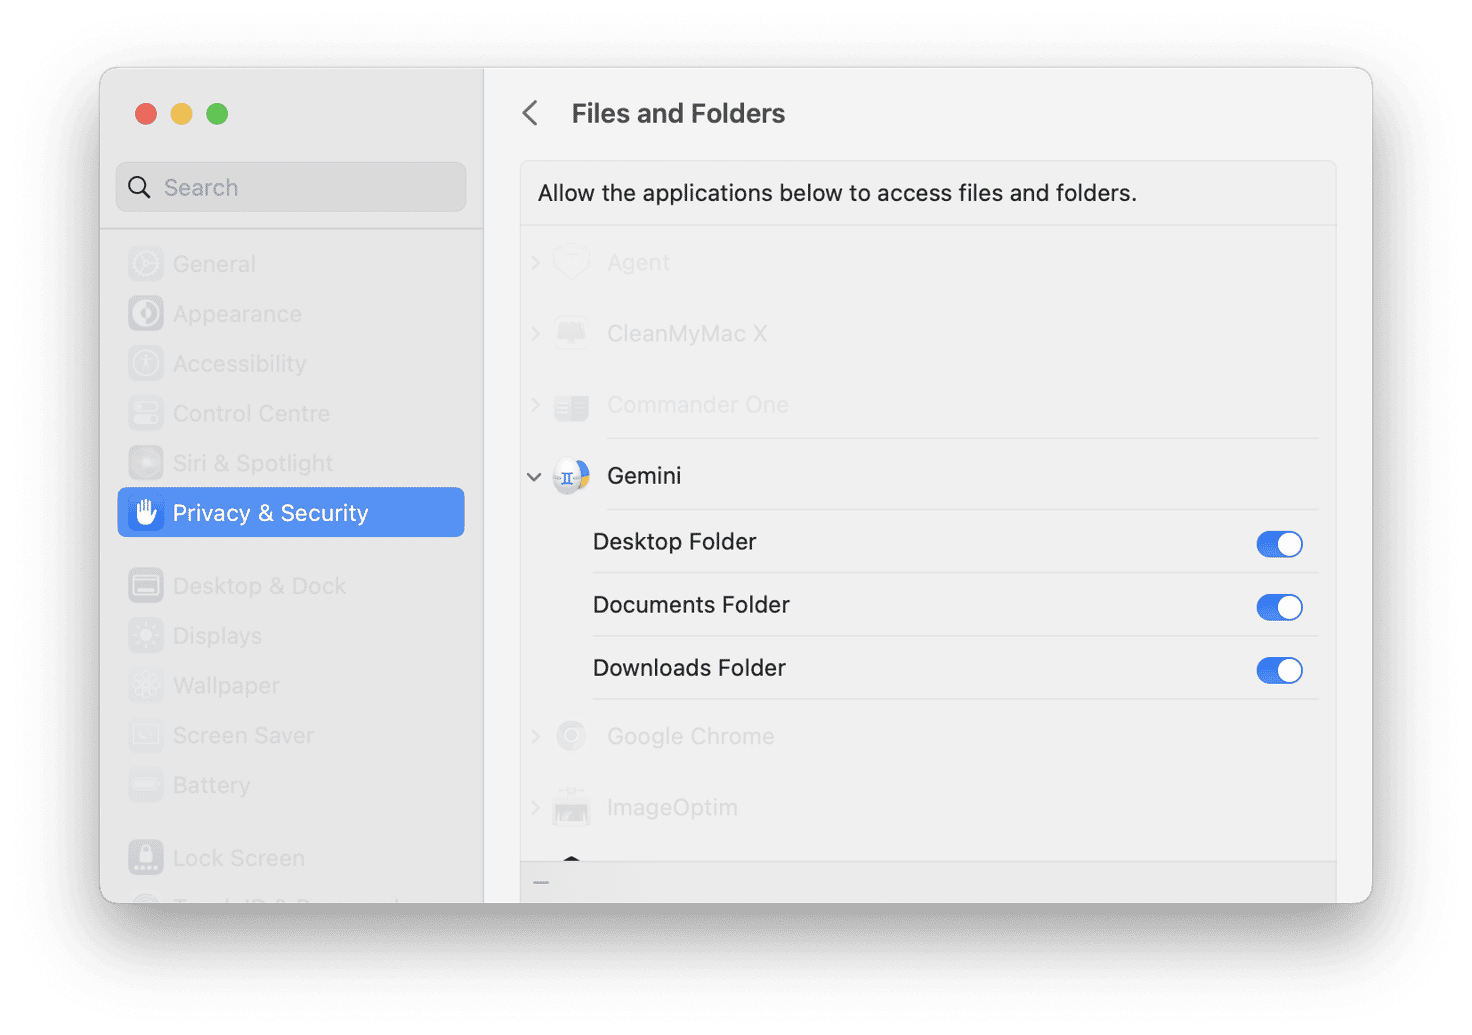Open the Lock Screen settings pane
The width and height of the screenshot is (1472, 1035).
coord(291,858)
